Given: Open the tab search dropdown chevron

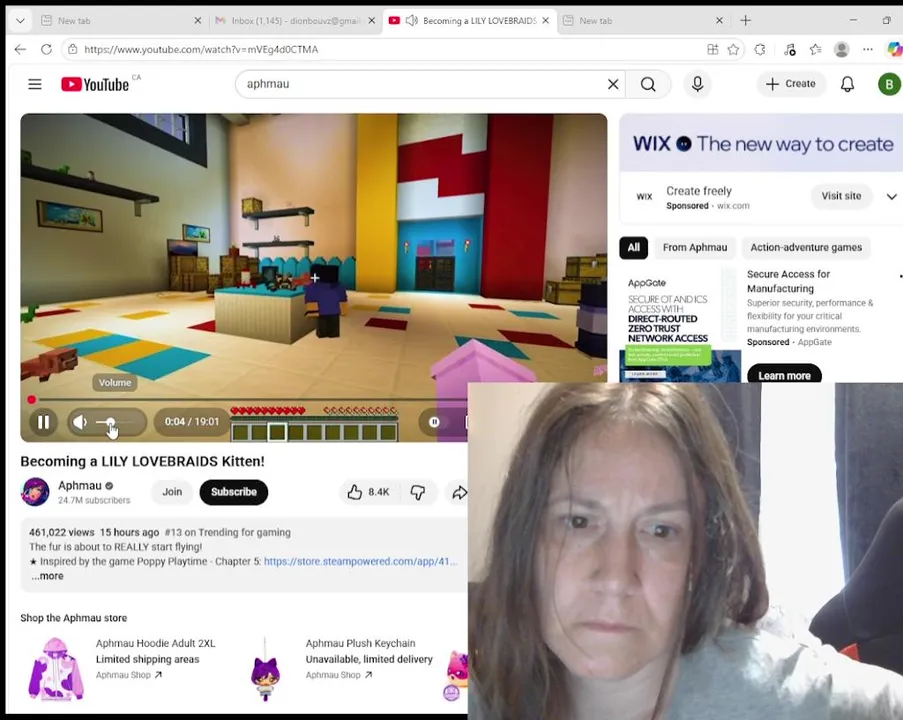Looking at the screenshot, I should (20, 21).
